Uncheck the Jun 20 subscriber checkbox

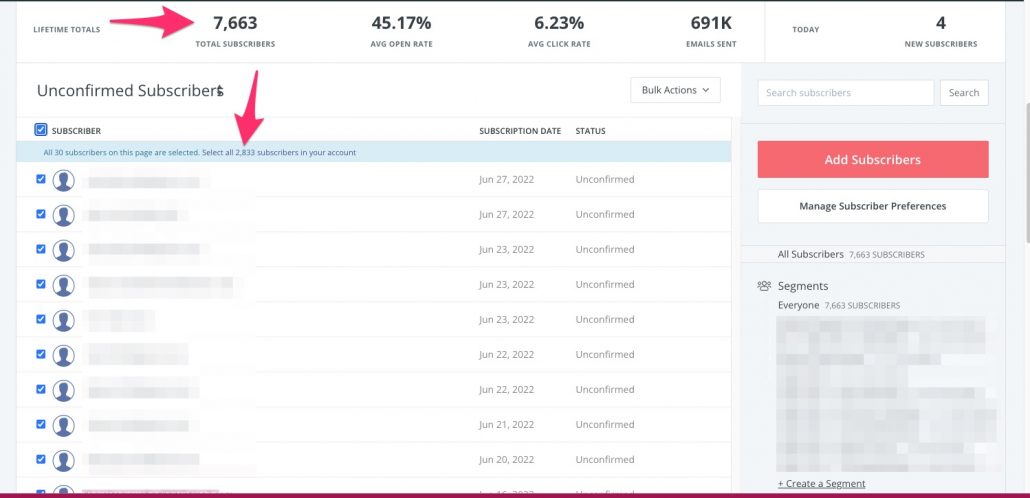41,459
